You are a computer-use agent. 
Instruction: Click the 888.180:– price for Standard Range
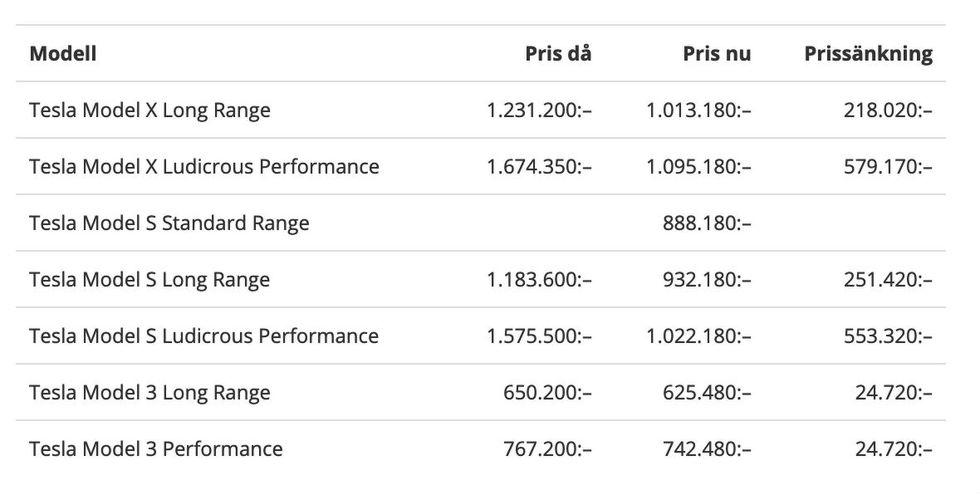(707, 223)
